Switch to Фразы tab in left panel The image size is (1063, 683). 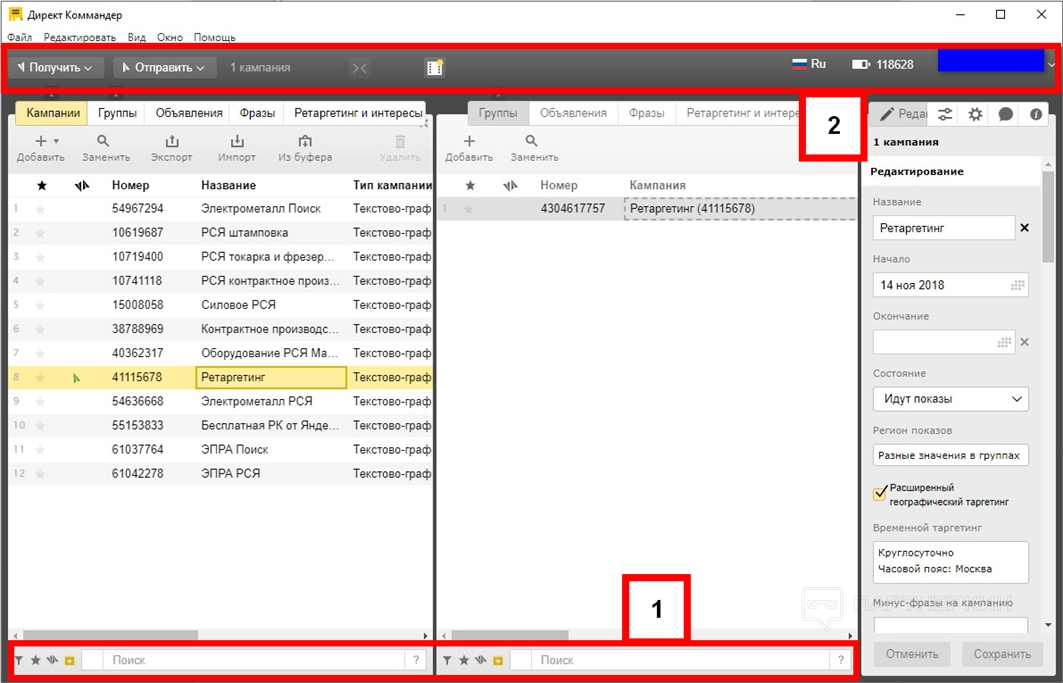257,113
